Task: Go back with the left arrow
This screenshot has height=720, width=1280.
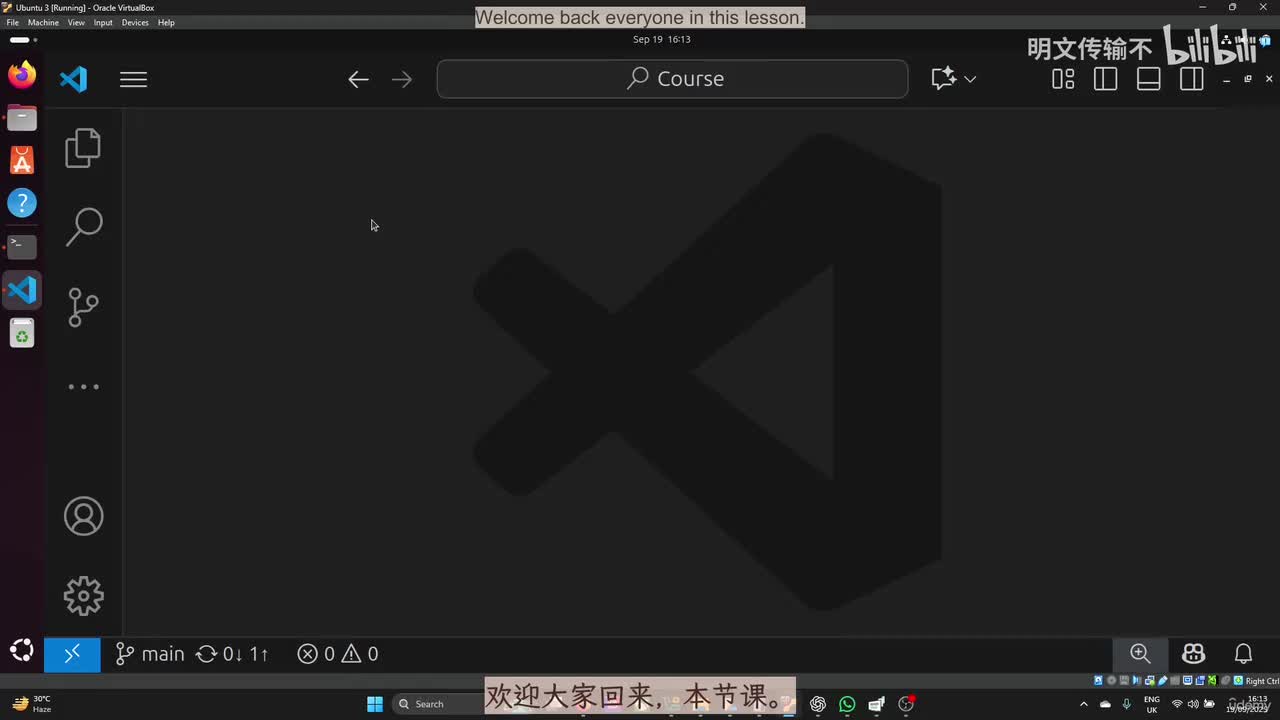Action: (x=358, y=79)
